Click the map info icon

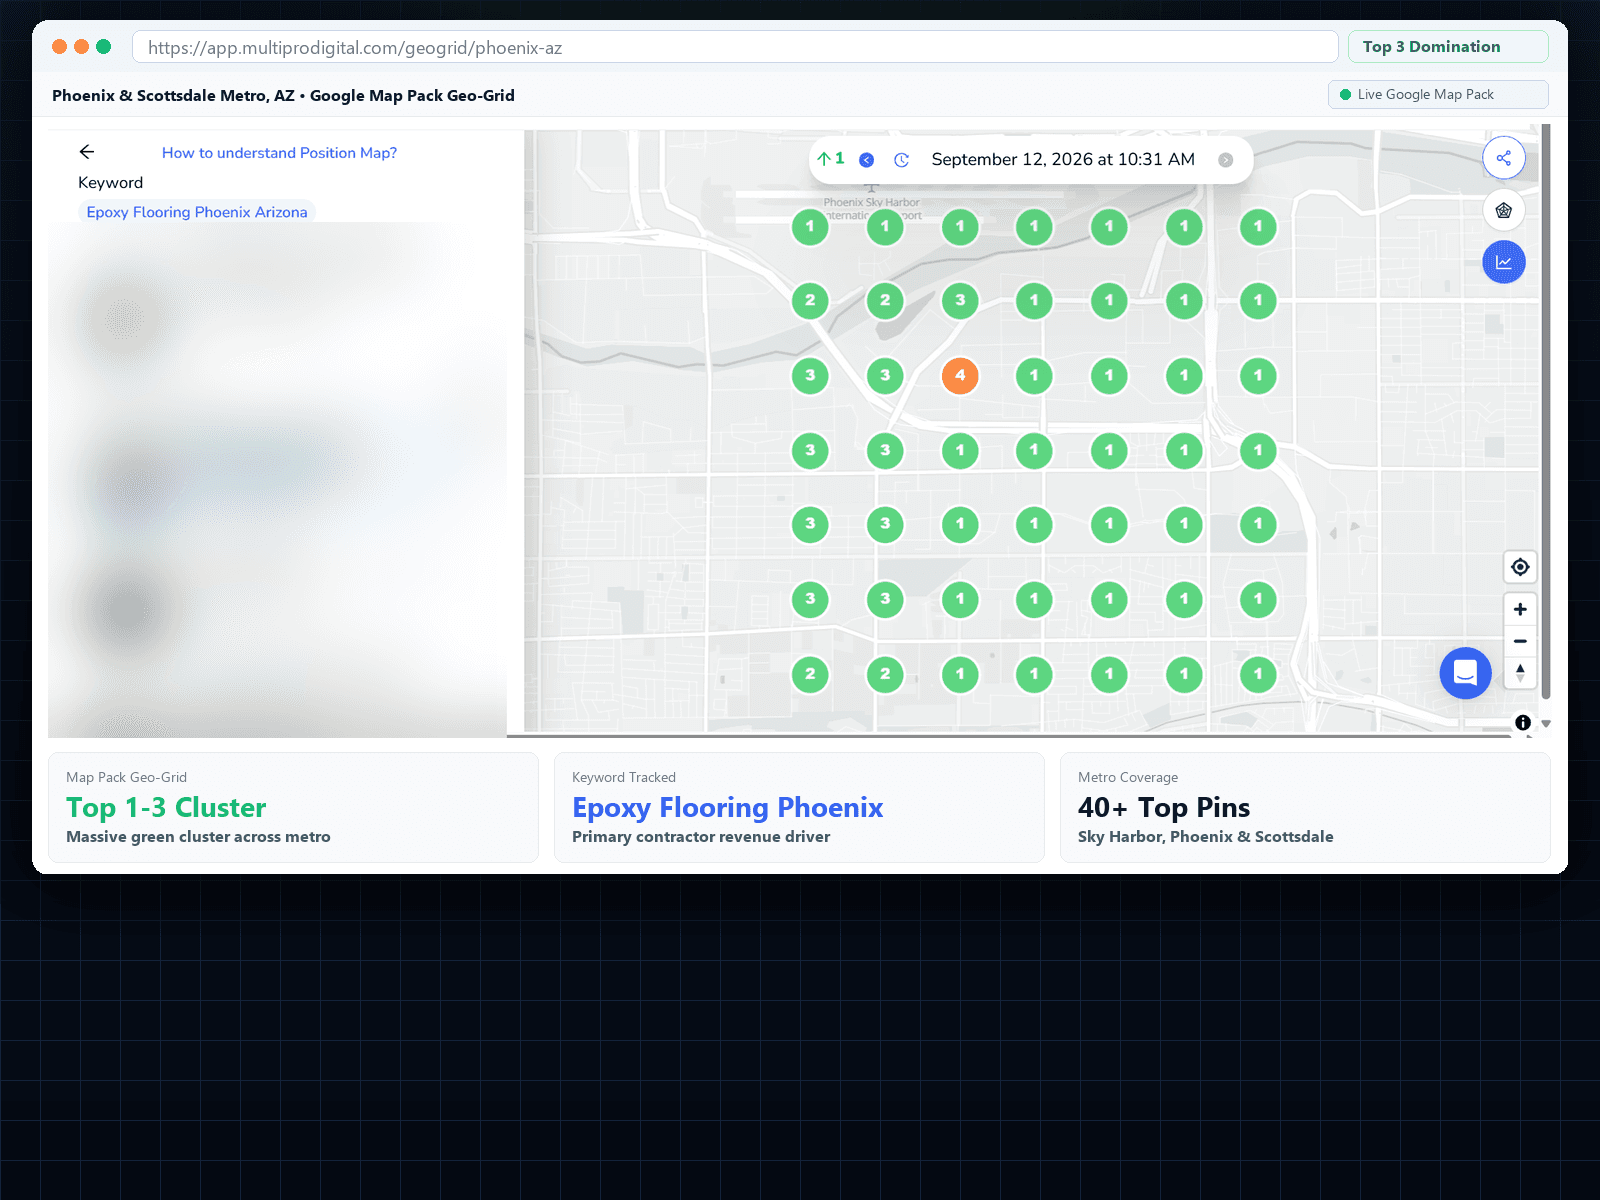(1523, 722)
